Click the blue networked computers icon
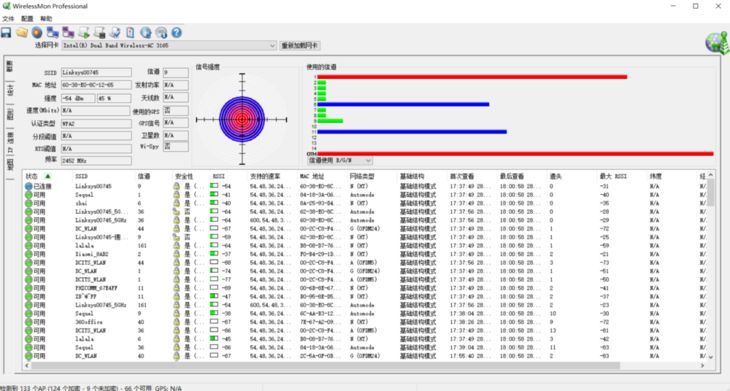The height and width of the screenshot is (391, 730). [x=53, y=33]
